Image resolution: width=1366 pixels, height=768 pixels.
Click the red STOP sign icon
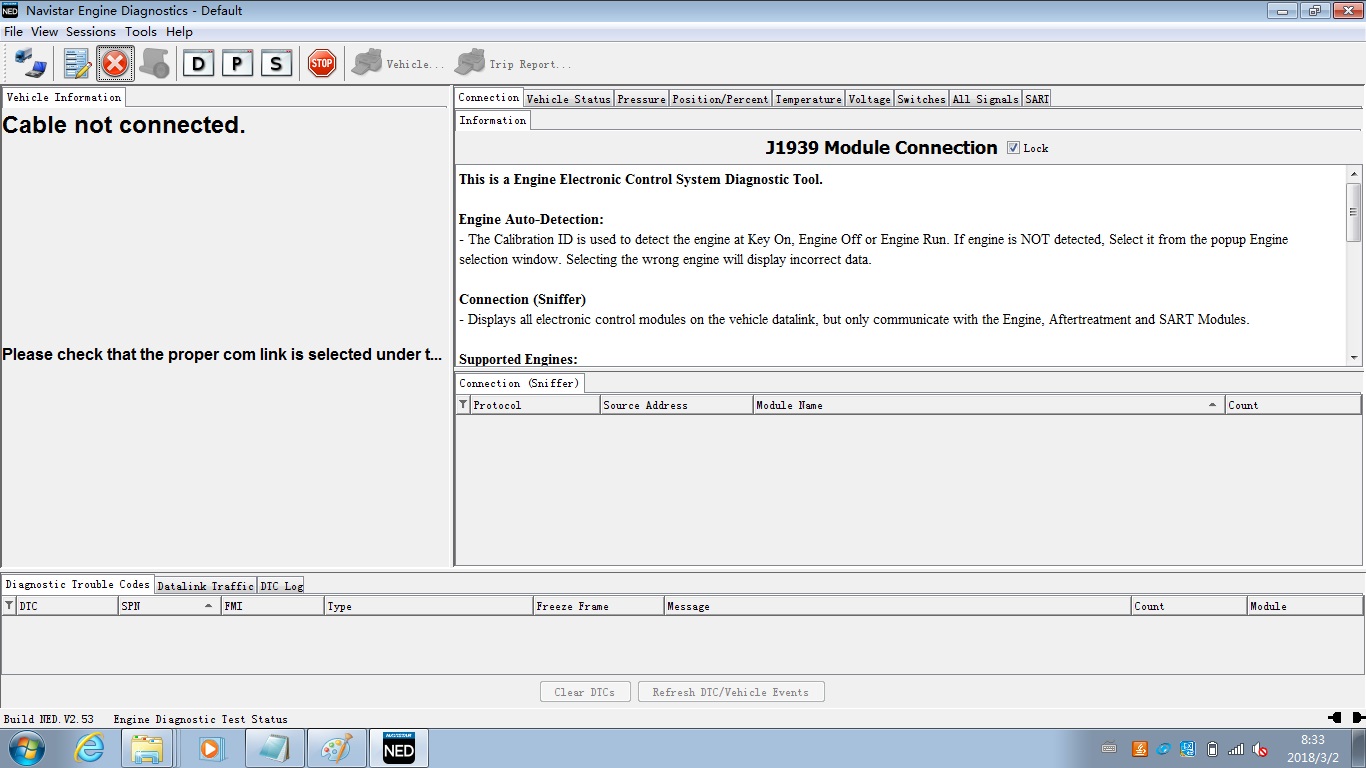tap(321, 64)
